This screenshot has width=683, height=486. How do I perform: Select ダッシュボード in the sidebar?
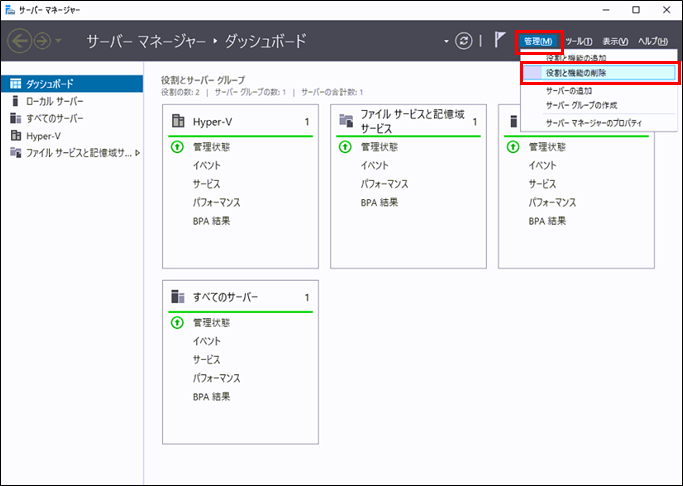(72, 84)
